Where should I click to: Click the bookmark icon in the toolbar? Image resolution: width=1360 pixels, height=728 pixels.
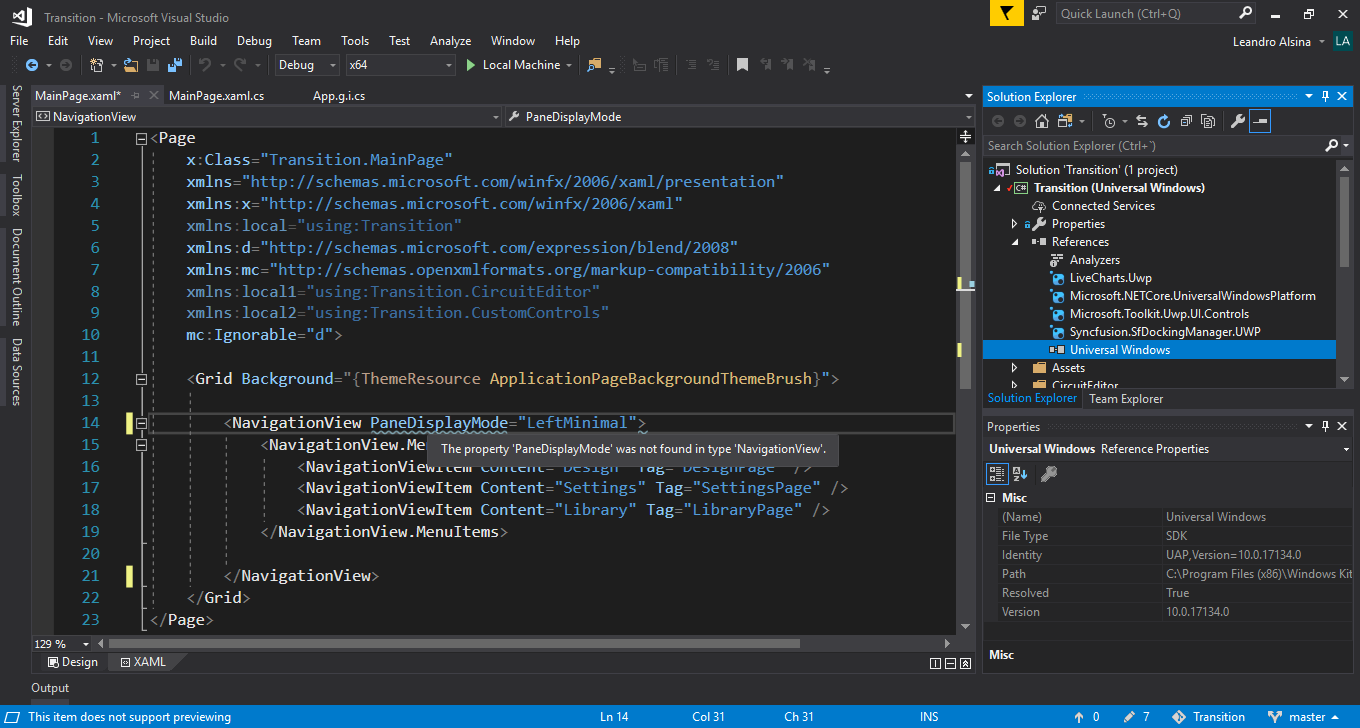click(742, 65)
